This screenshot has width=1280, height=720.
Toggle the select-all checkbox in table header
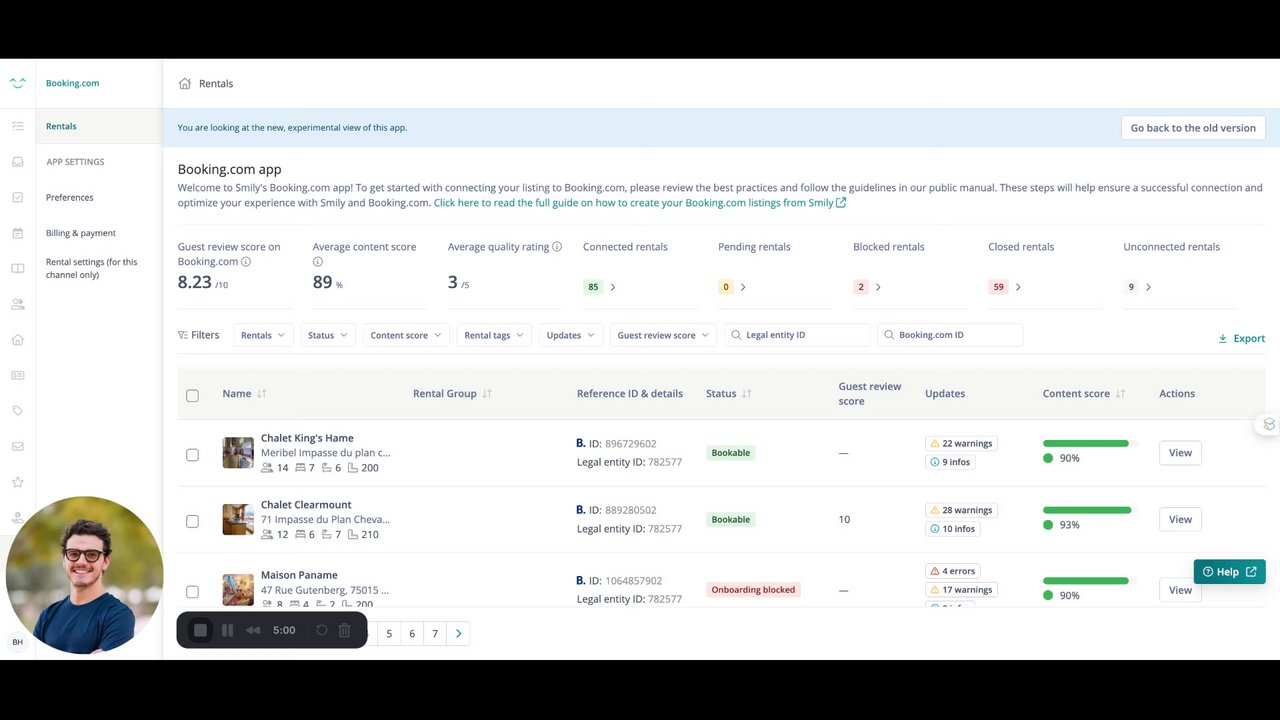(192, 395)
